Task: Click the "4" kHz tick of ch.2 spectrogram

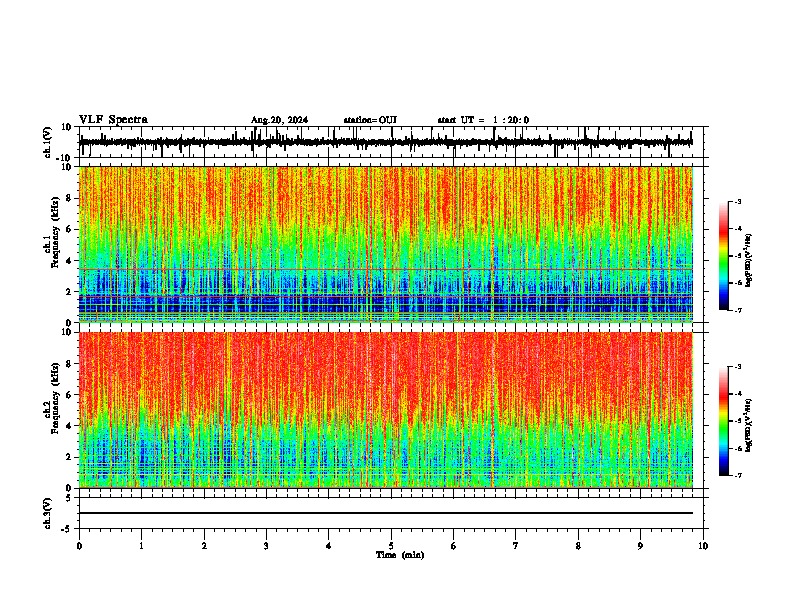Action: (x=69, y=426)
